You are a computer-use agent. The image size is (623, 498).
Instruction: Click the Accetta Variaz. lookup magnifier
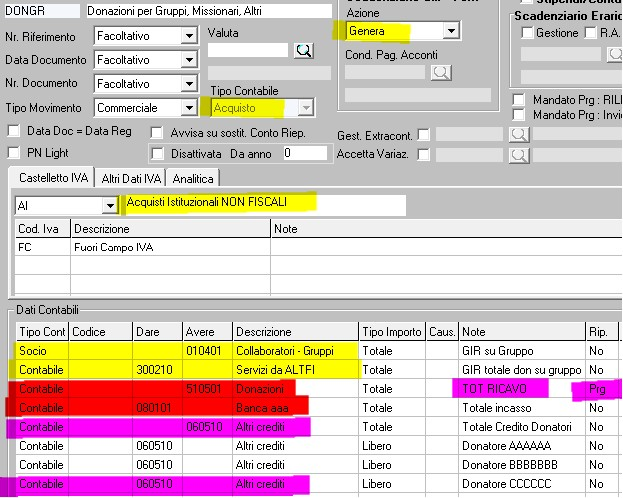pos(518,155)
